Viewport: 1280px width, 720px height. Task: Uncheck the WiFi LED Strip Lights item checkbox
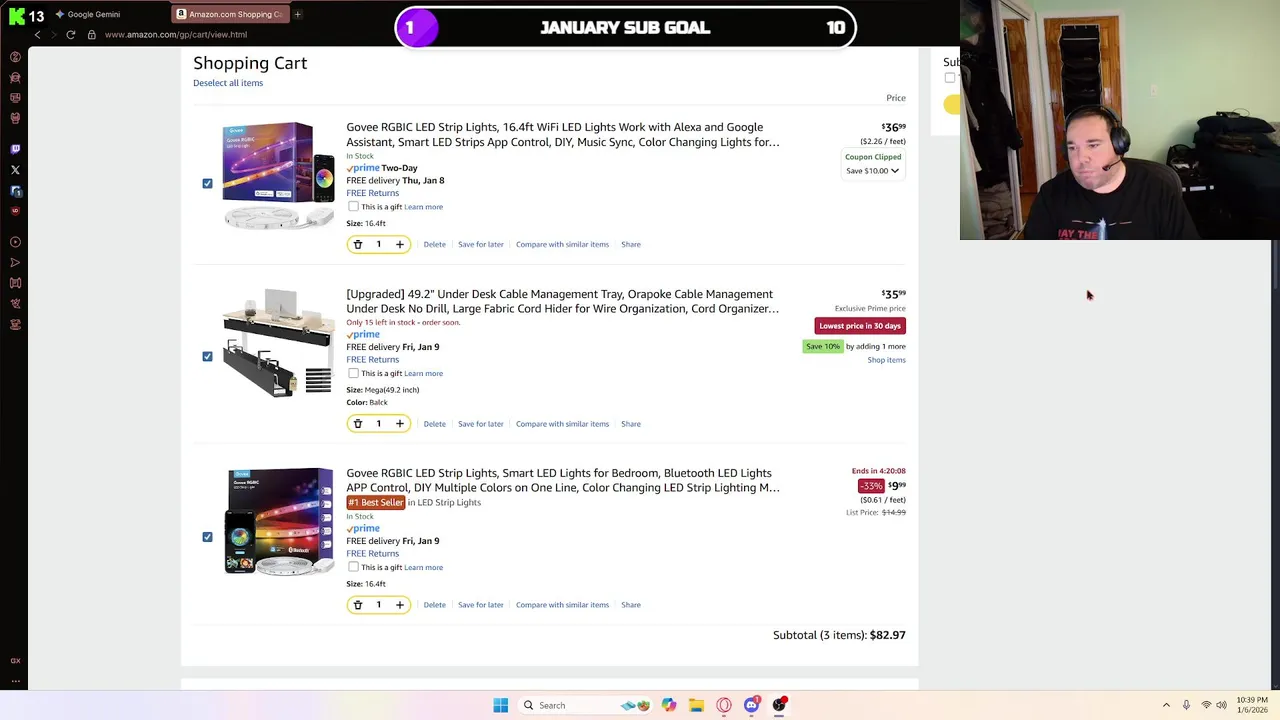point(207,184)
